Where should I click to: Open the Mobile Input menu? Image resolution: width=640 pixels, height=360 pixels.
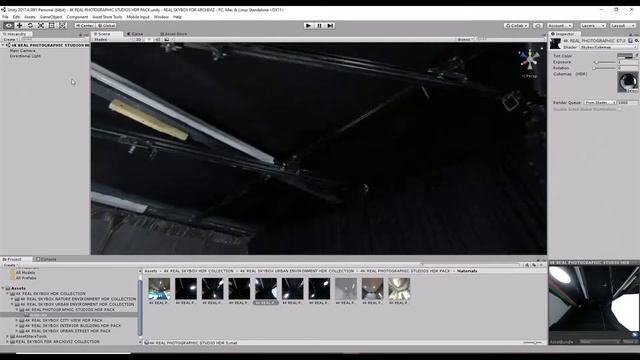coord(138,17)
